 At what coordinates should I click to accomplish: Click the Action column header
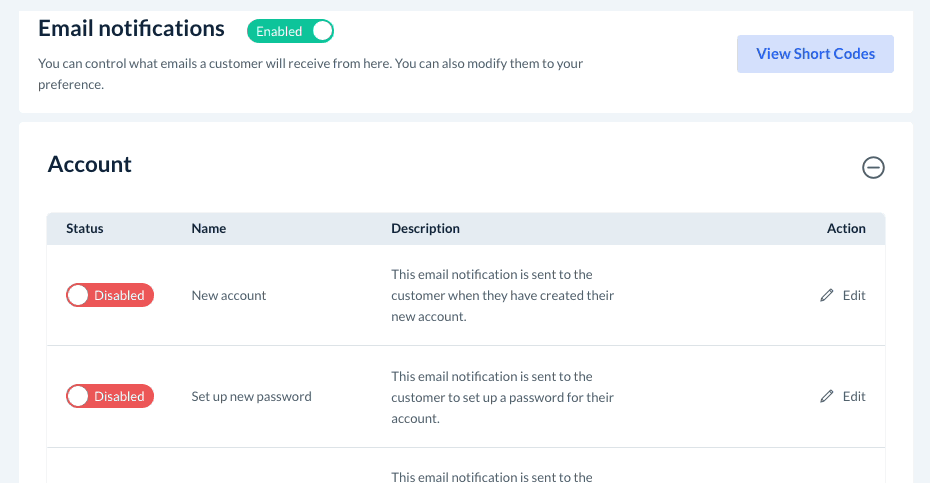coord(846,229)
